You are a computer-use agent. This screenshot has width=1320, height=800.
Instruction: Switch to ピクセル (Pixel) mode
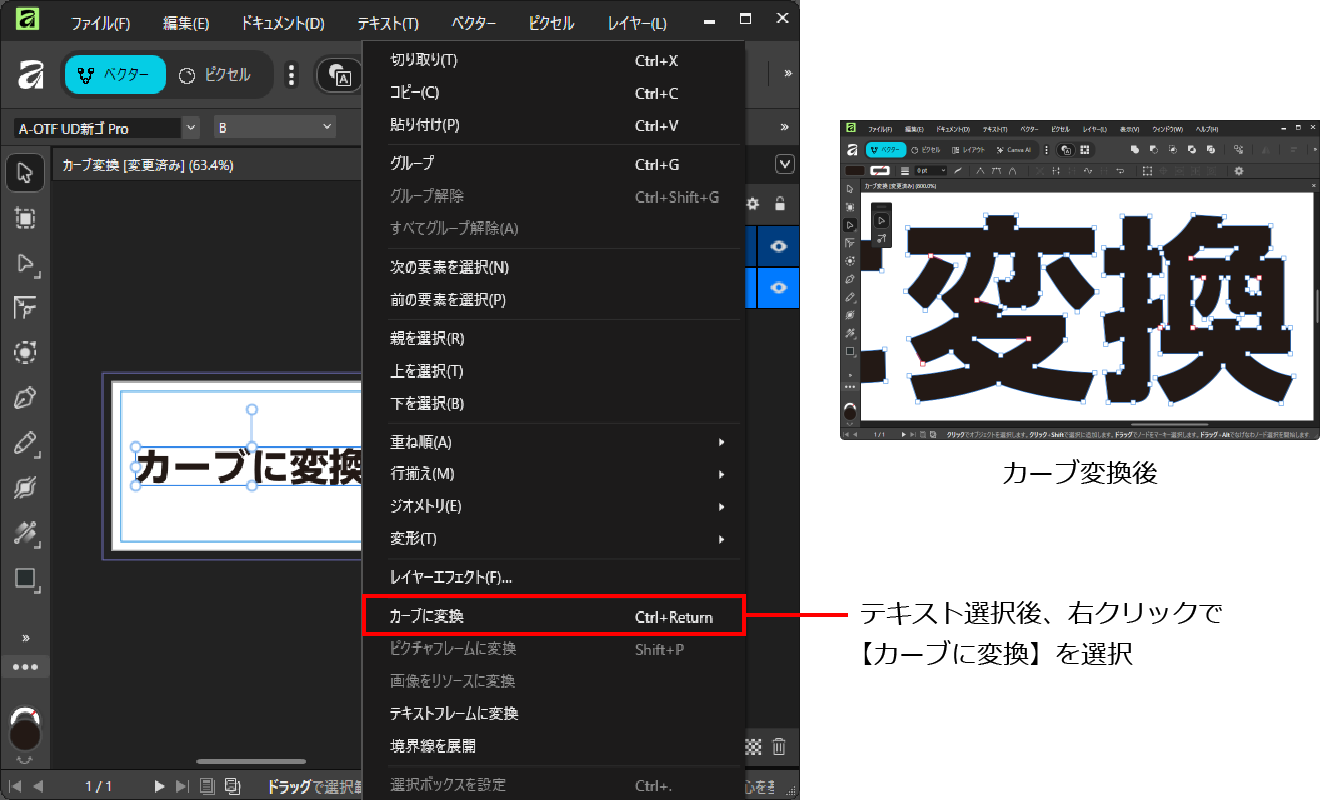coord(215,75)
